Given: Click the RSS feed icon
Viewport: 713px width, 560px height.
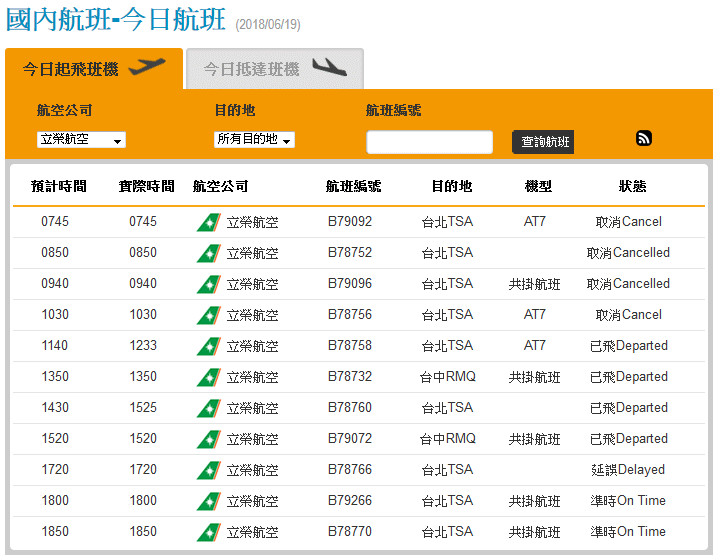Looking at the screenshot, I should 643,138.
